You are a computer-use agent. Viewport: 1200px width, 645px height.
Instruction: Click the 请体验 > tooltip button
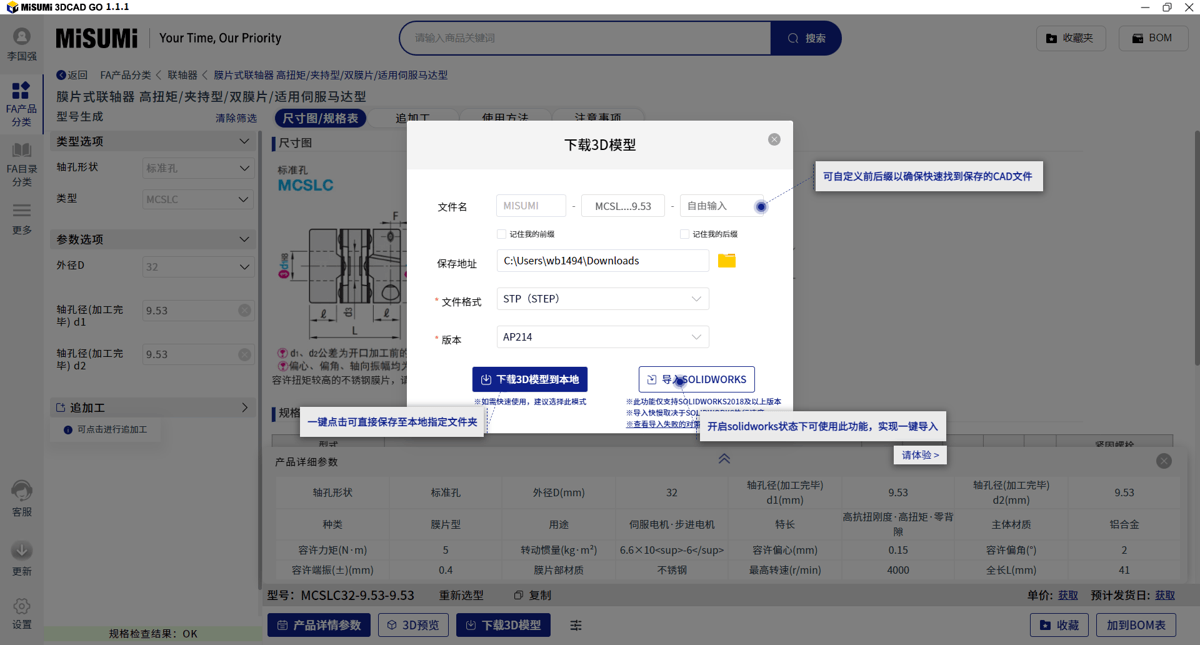(920, 455)
